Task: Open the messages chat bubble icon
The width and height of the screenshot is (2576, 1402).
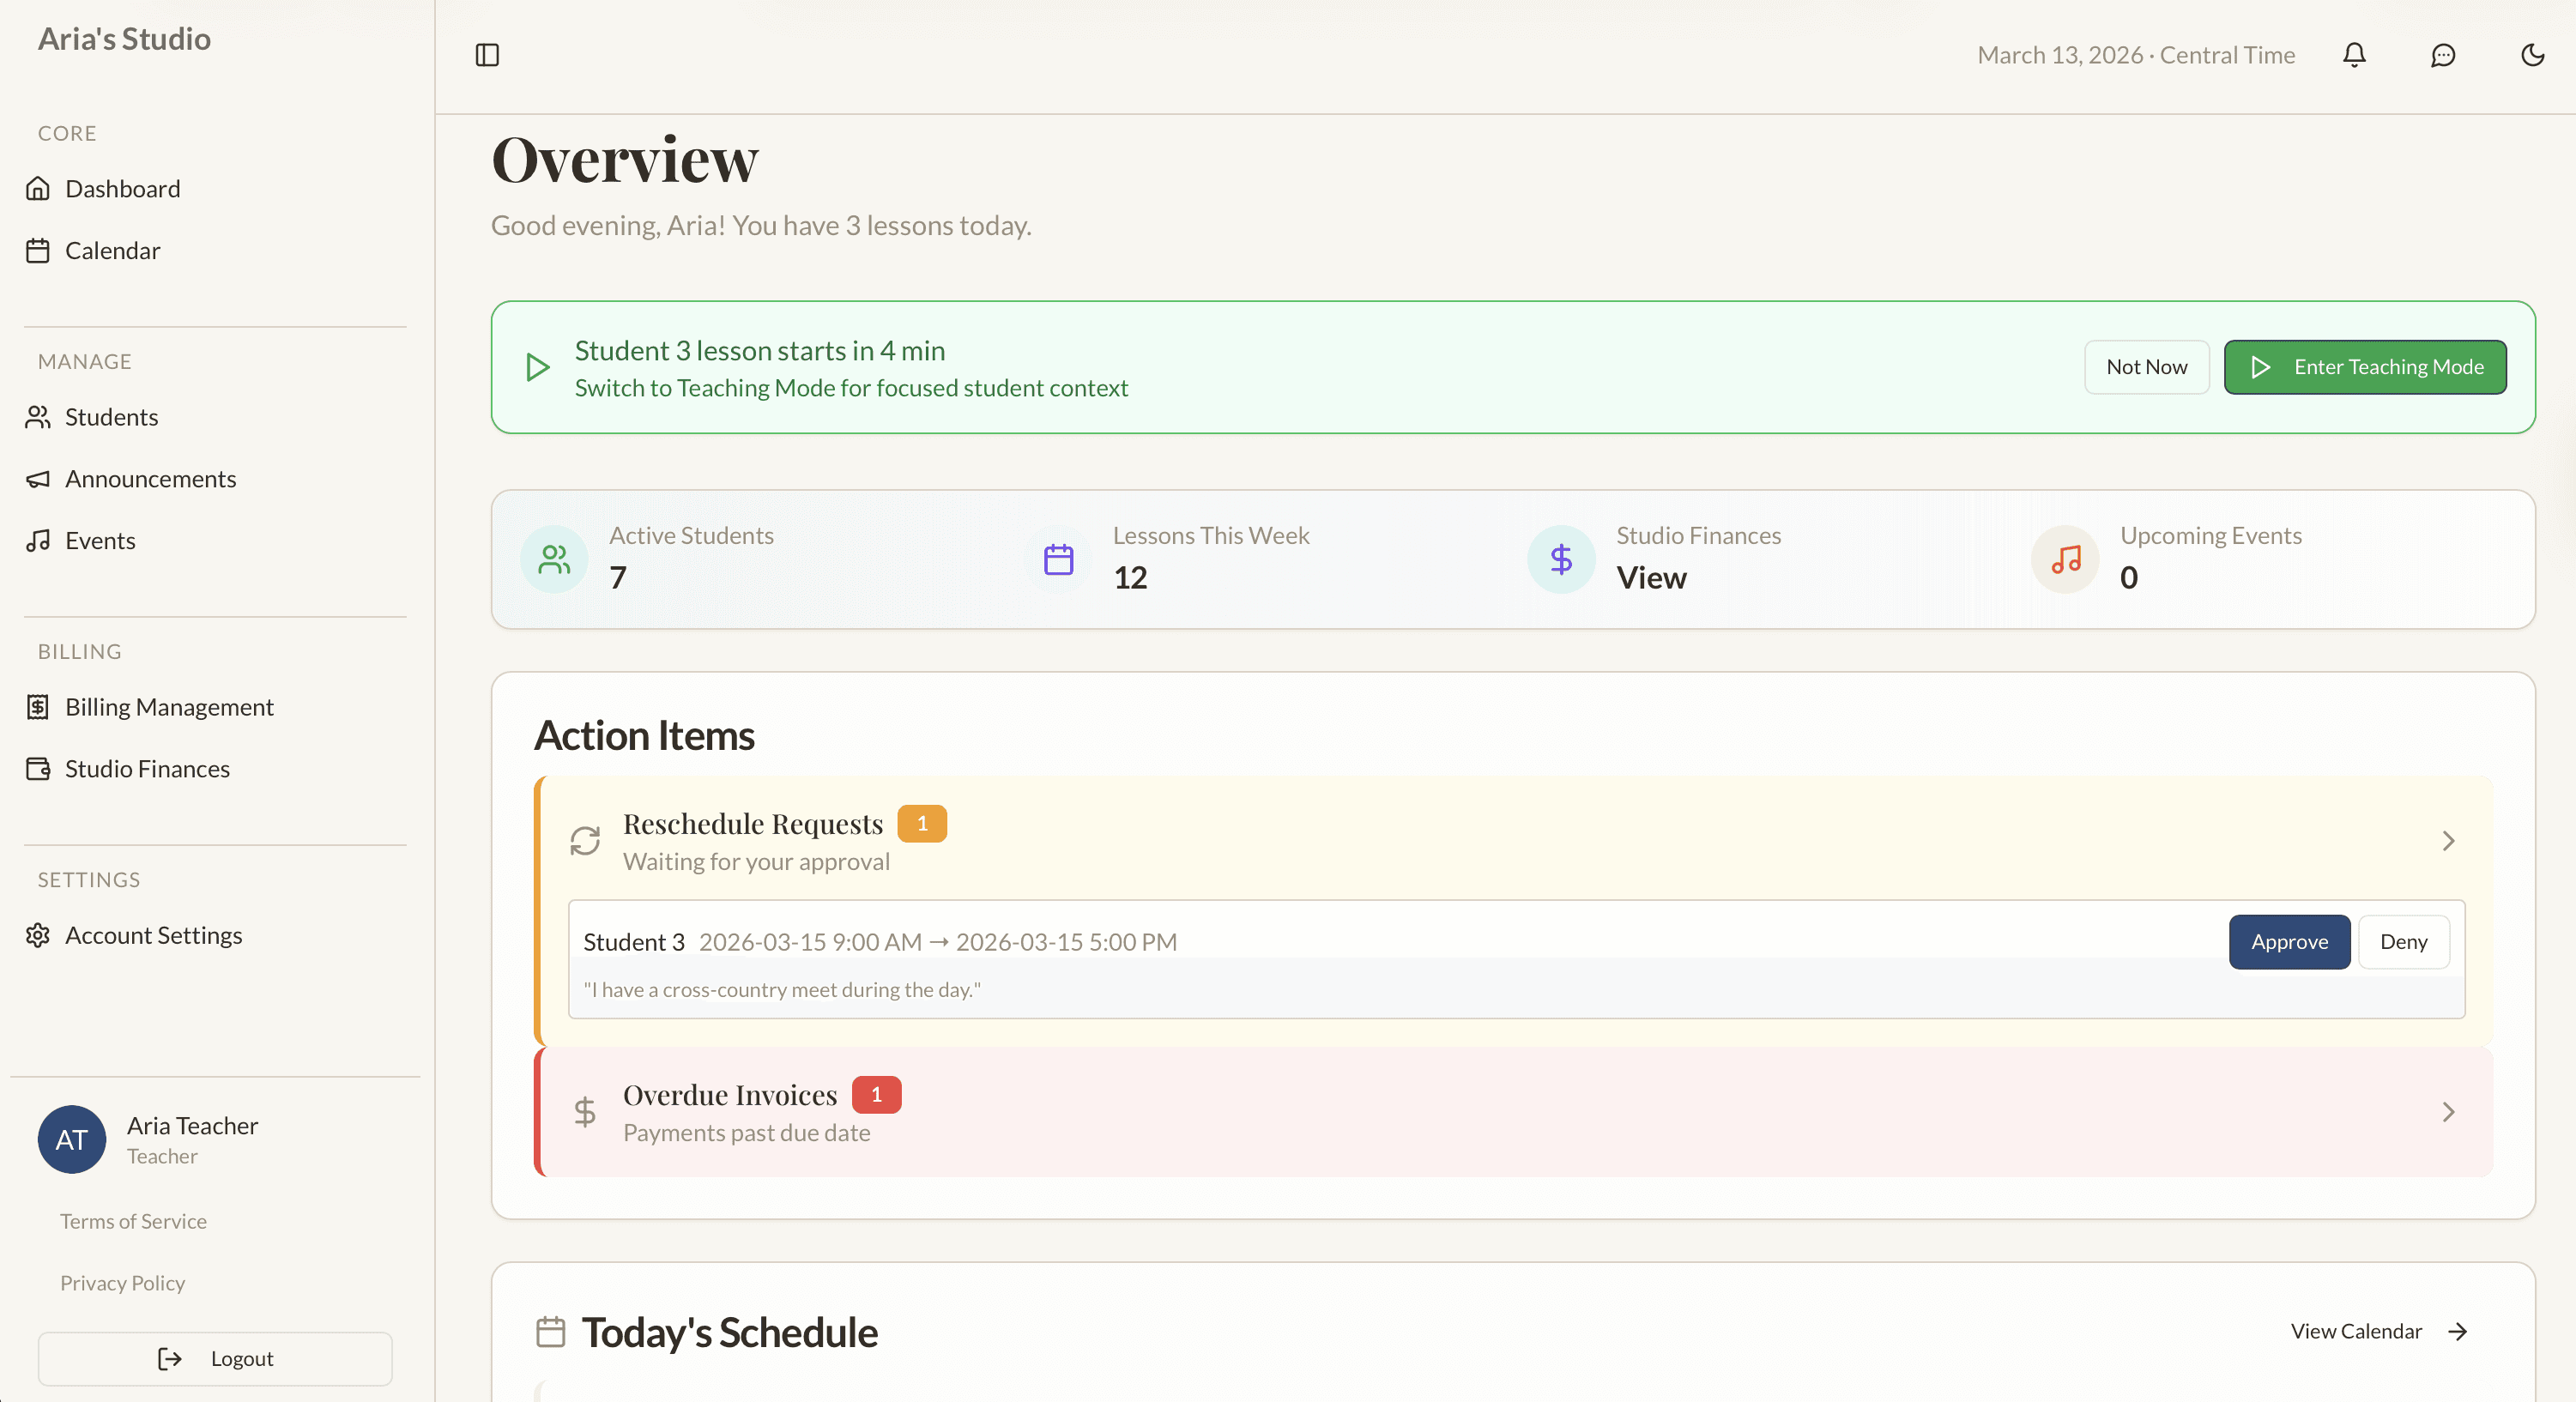Action: coord(2443,55)
